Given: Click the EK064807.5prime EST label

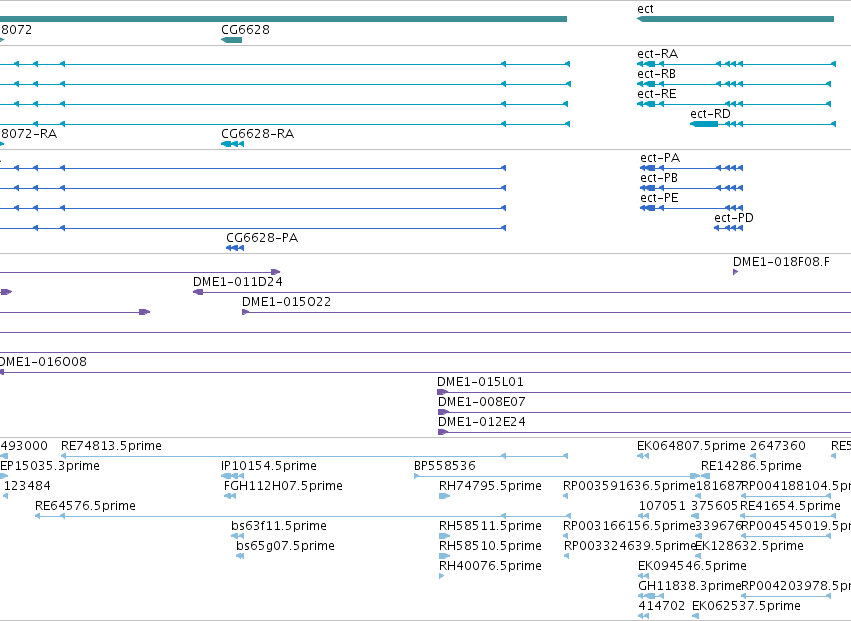Looking at the screenshot, I should 691,446.
